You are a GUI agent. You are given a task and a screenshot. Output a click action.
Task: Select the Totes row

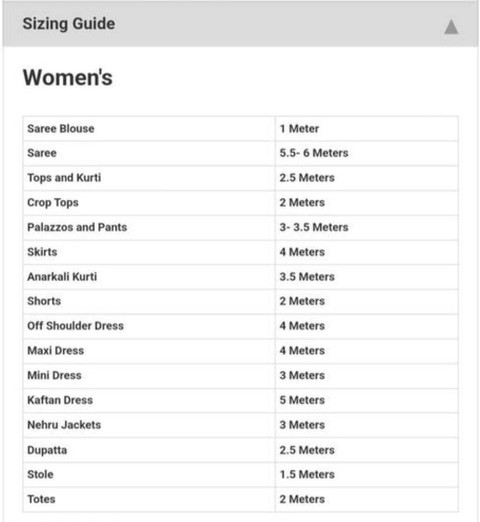tap(240, 499)
